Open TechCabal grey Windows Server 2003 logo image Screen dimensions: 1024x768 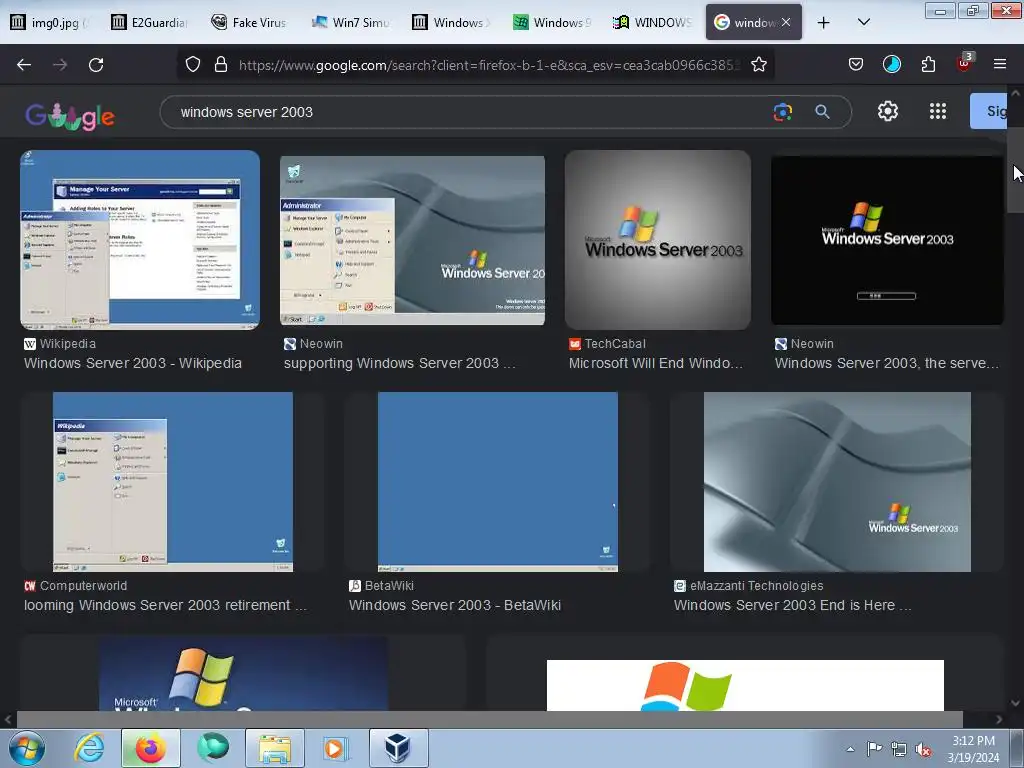pos(658,240)
